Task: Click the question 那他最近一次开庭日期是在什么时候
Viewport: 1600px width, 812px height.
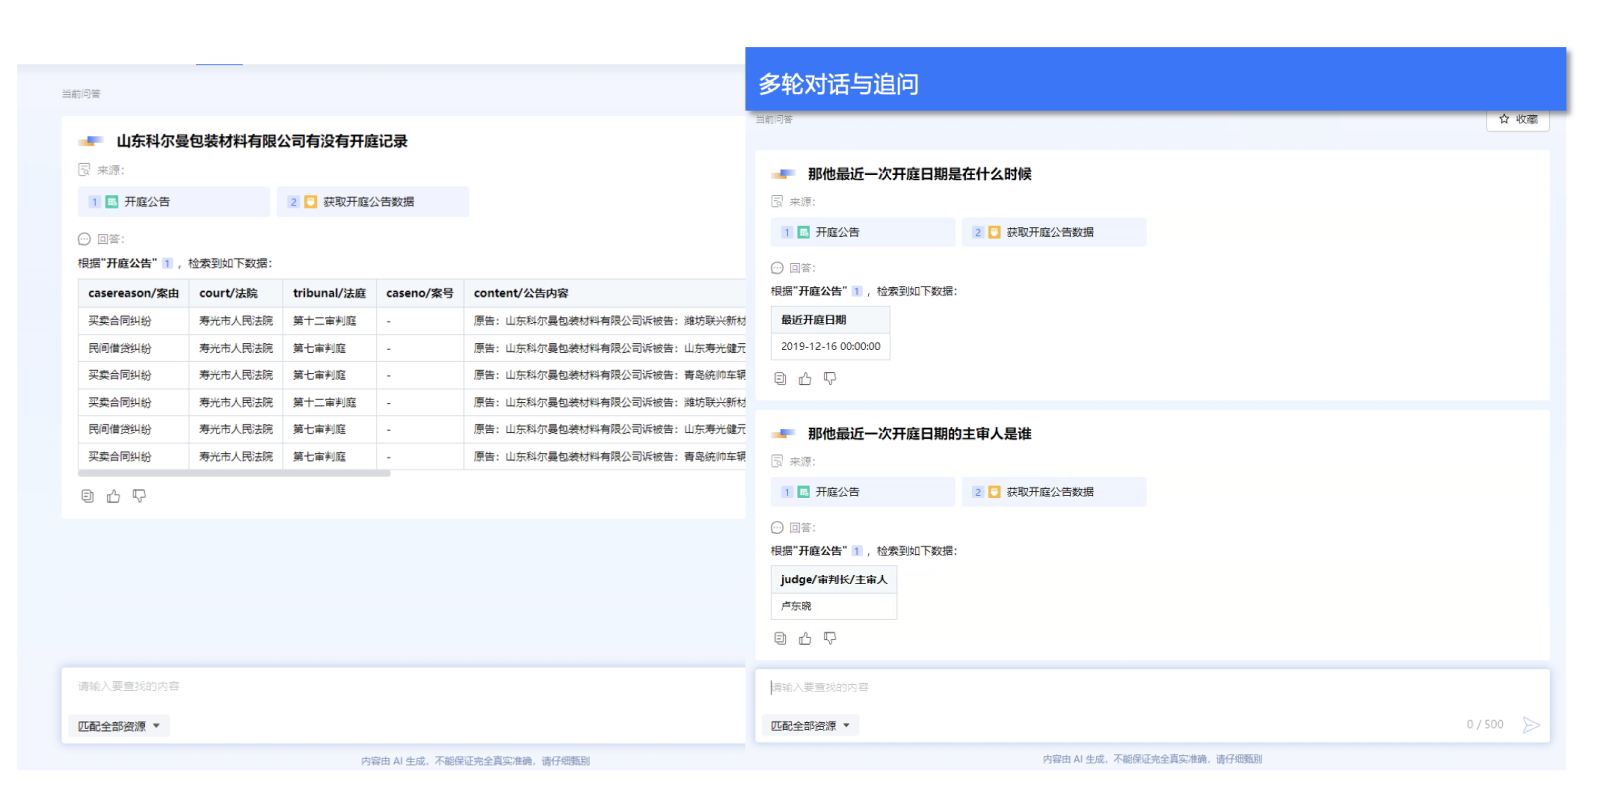Action: tap(920, 174)
